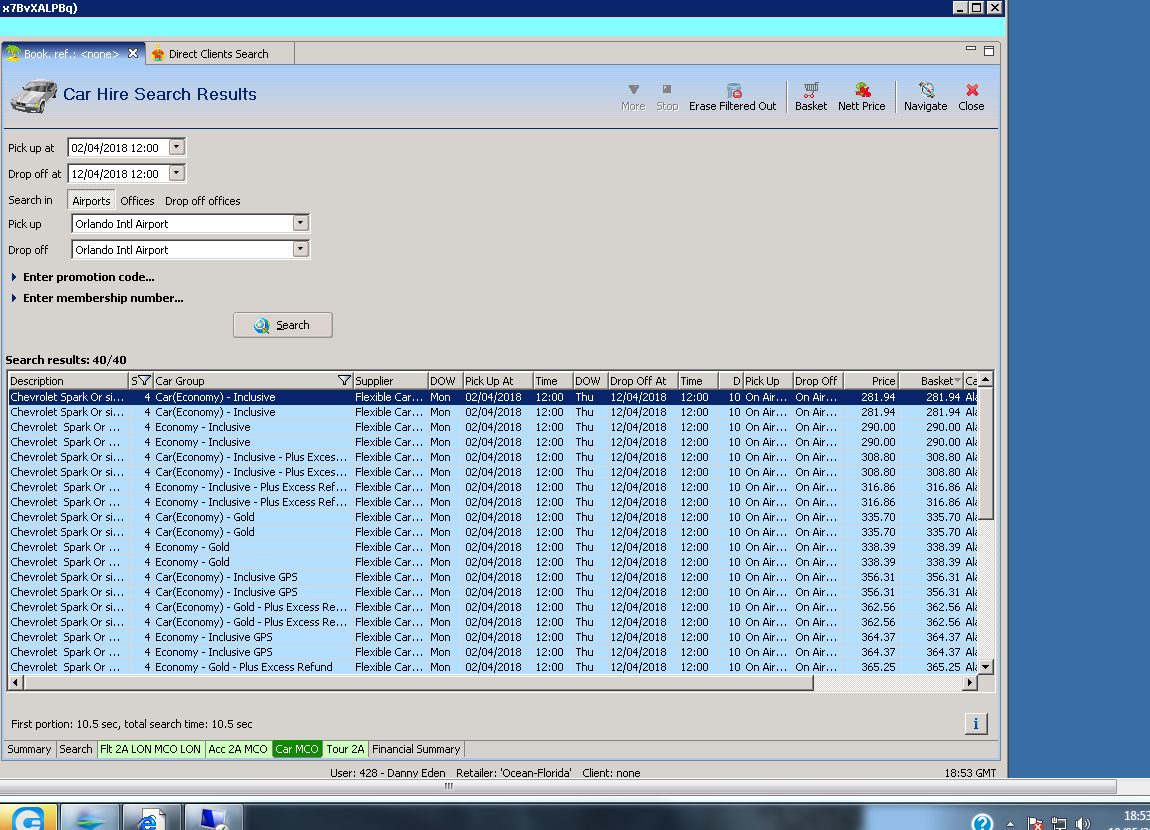Select the Car MCO tab
This screenshot has width=1150, height=830.
[296, 749]
